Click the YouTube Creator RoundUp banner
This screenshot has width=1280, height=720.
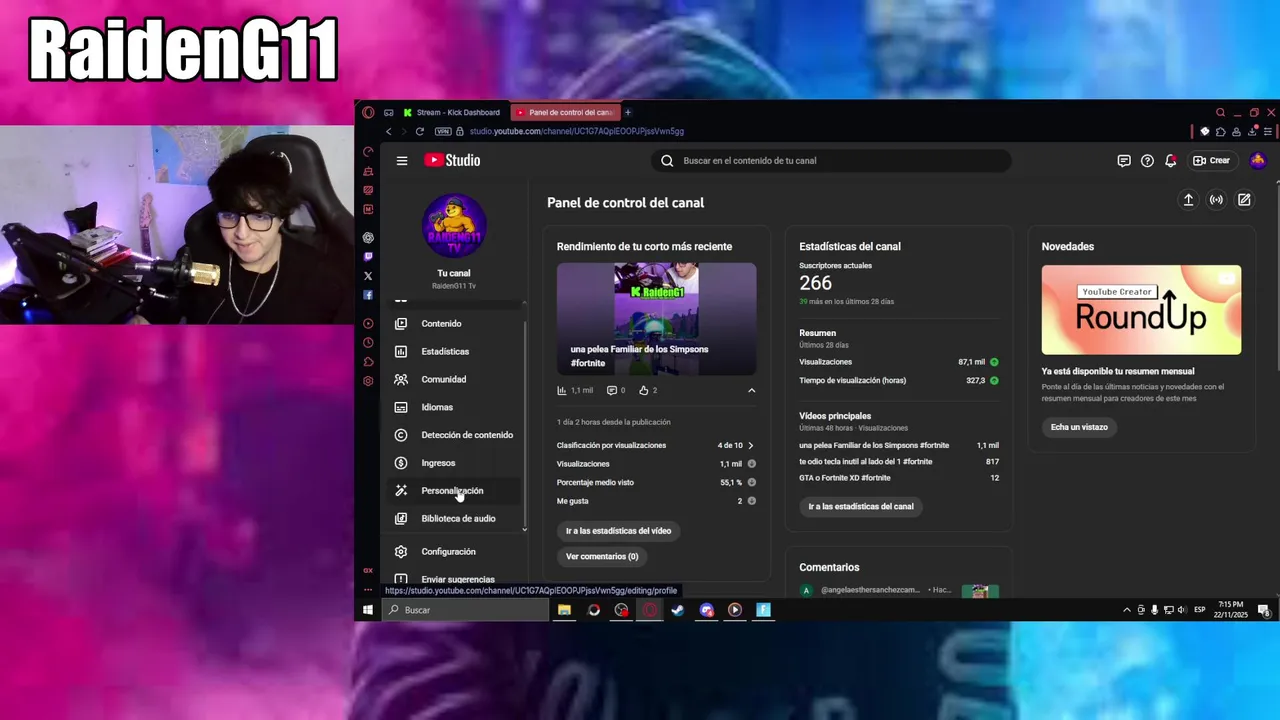click(1141, 310)
